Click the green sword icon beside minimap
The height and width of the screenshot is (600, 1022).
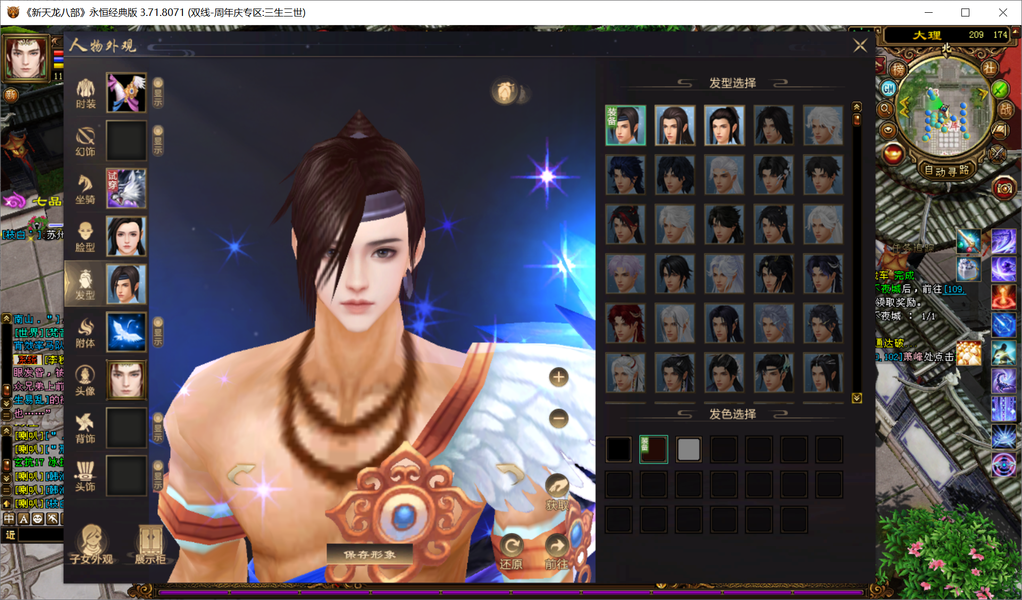(1000, 89)
